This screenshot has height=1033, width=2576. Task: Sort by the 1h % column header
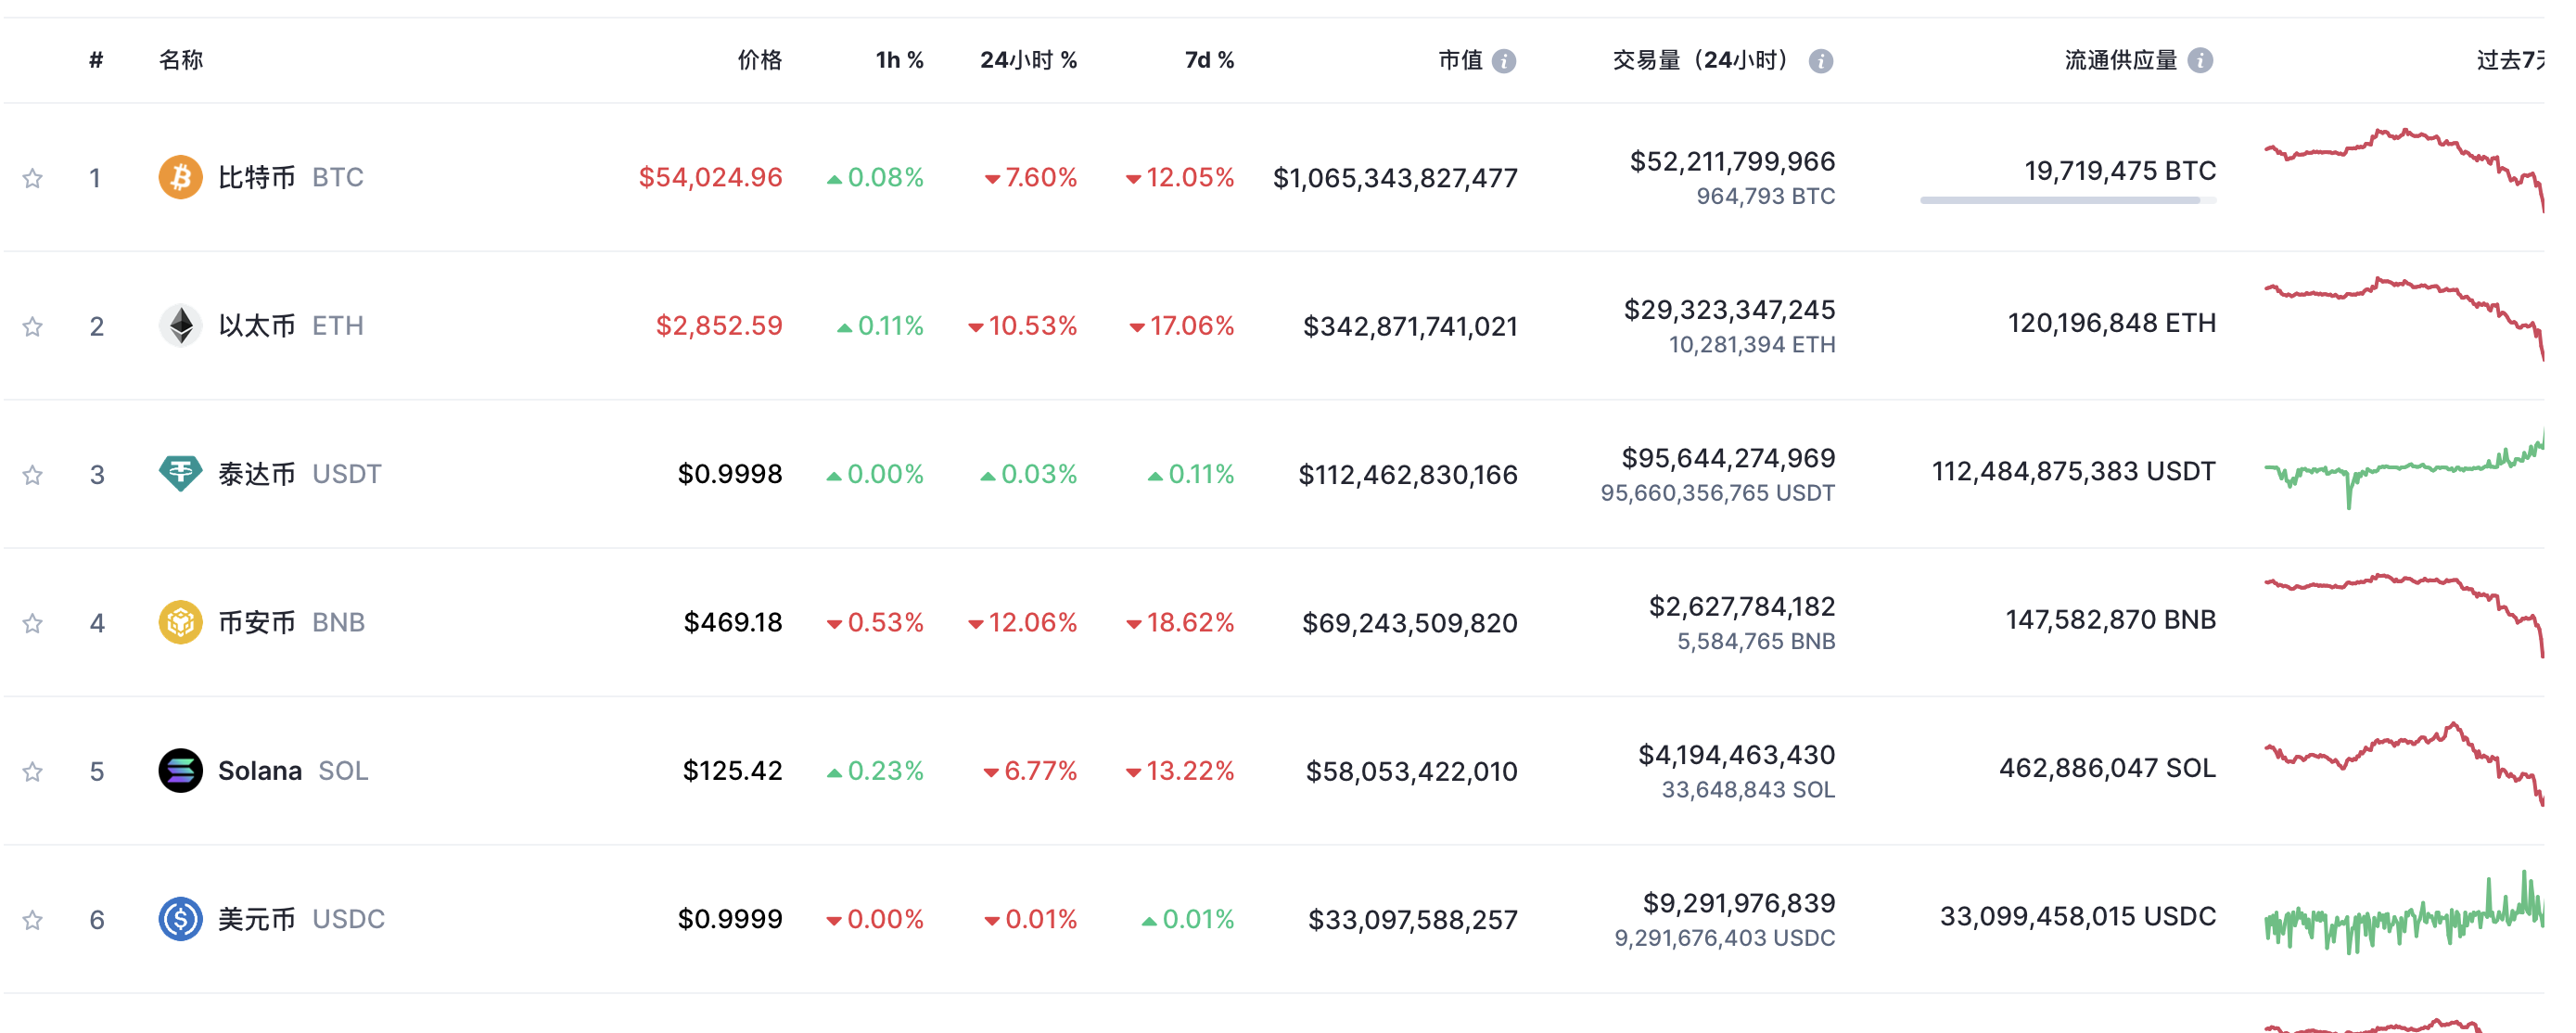899,60
